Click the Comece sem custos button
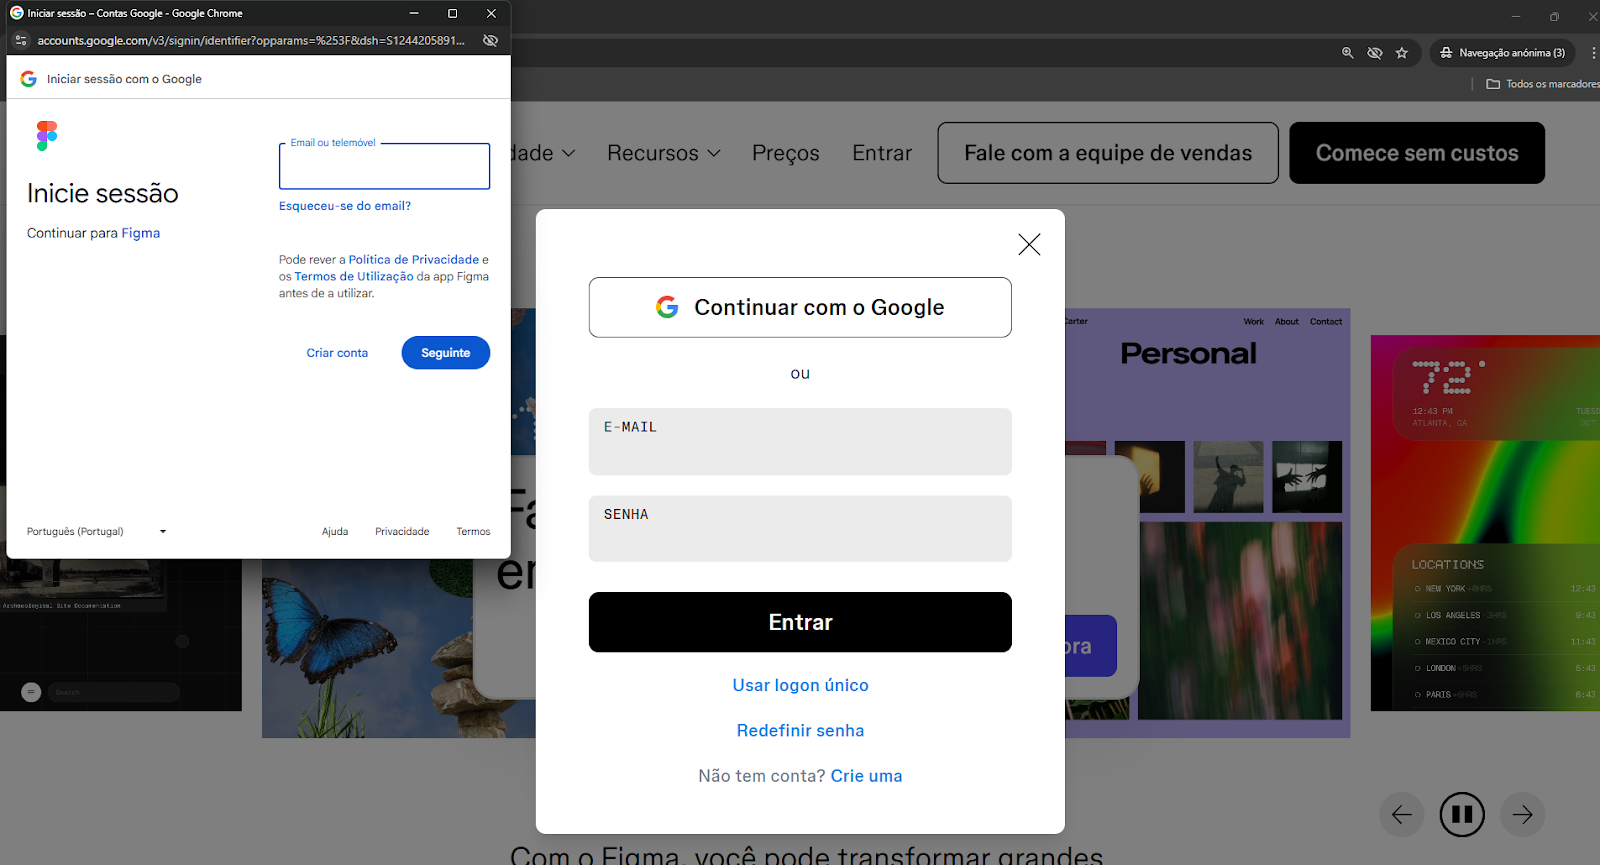1600x865 pixels. (x=1417, y=153)
